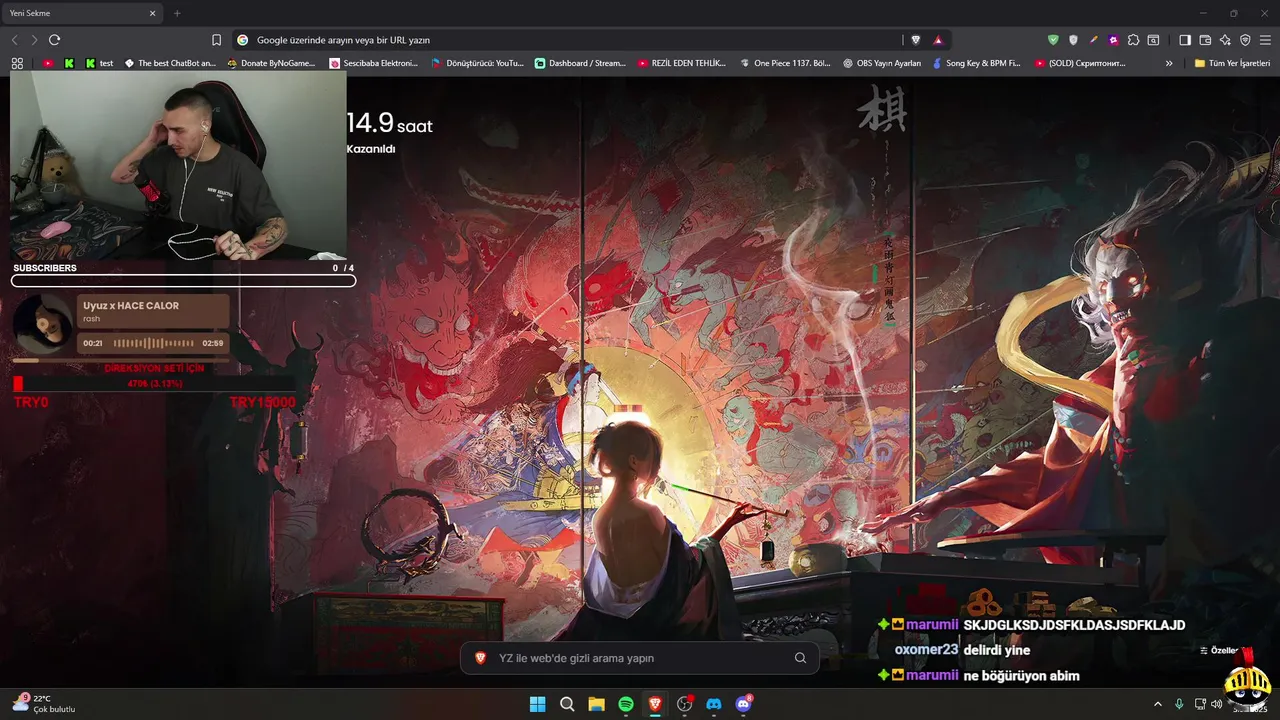The width and height of the screenshot is (1280, 720).
Task: Open the blue Discord taskbar icon
Action: tap(714, 704)
